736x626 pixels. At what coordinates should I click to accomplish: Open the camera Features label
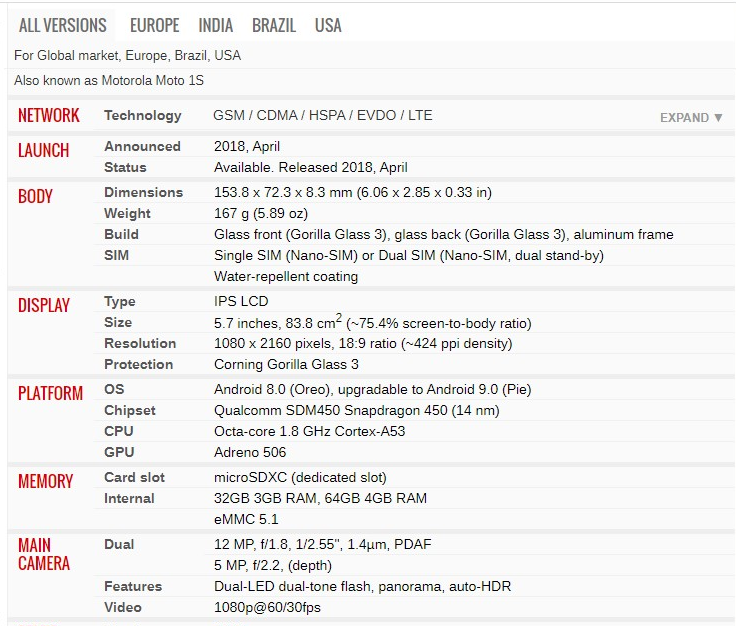tap(133, 587)
